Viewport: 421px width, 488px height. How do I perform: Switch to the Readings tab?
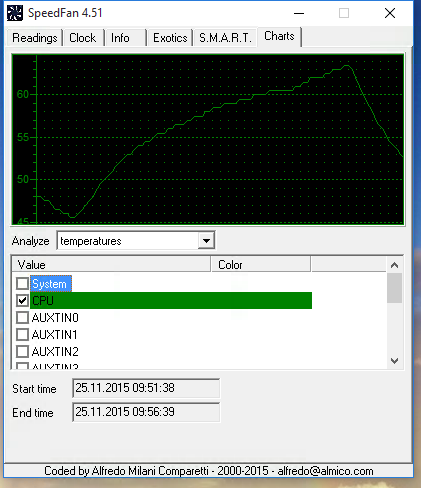[35, 38]
